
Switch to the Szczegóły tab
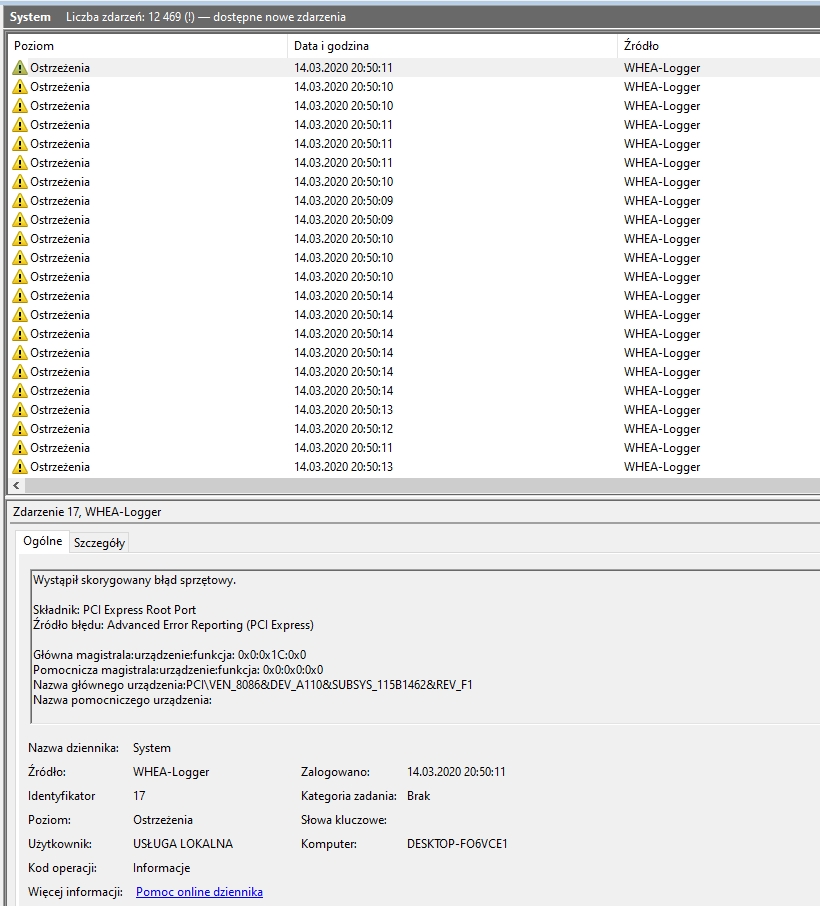[98, 542]
